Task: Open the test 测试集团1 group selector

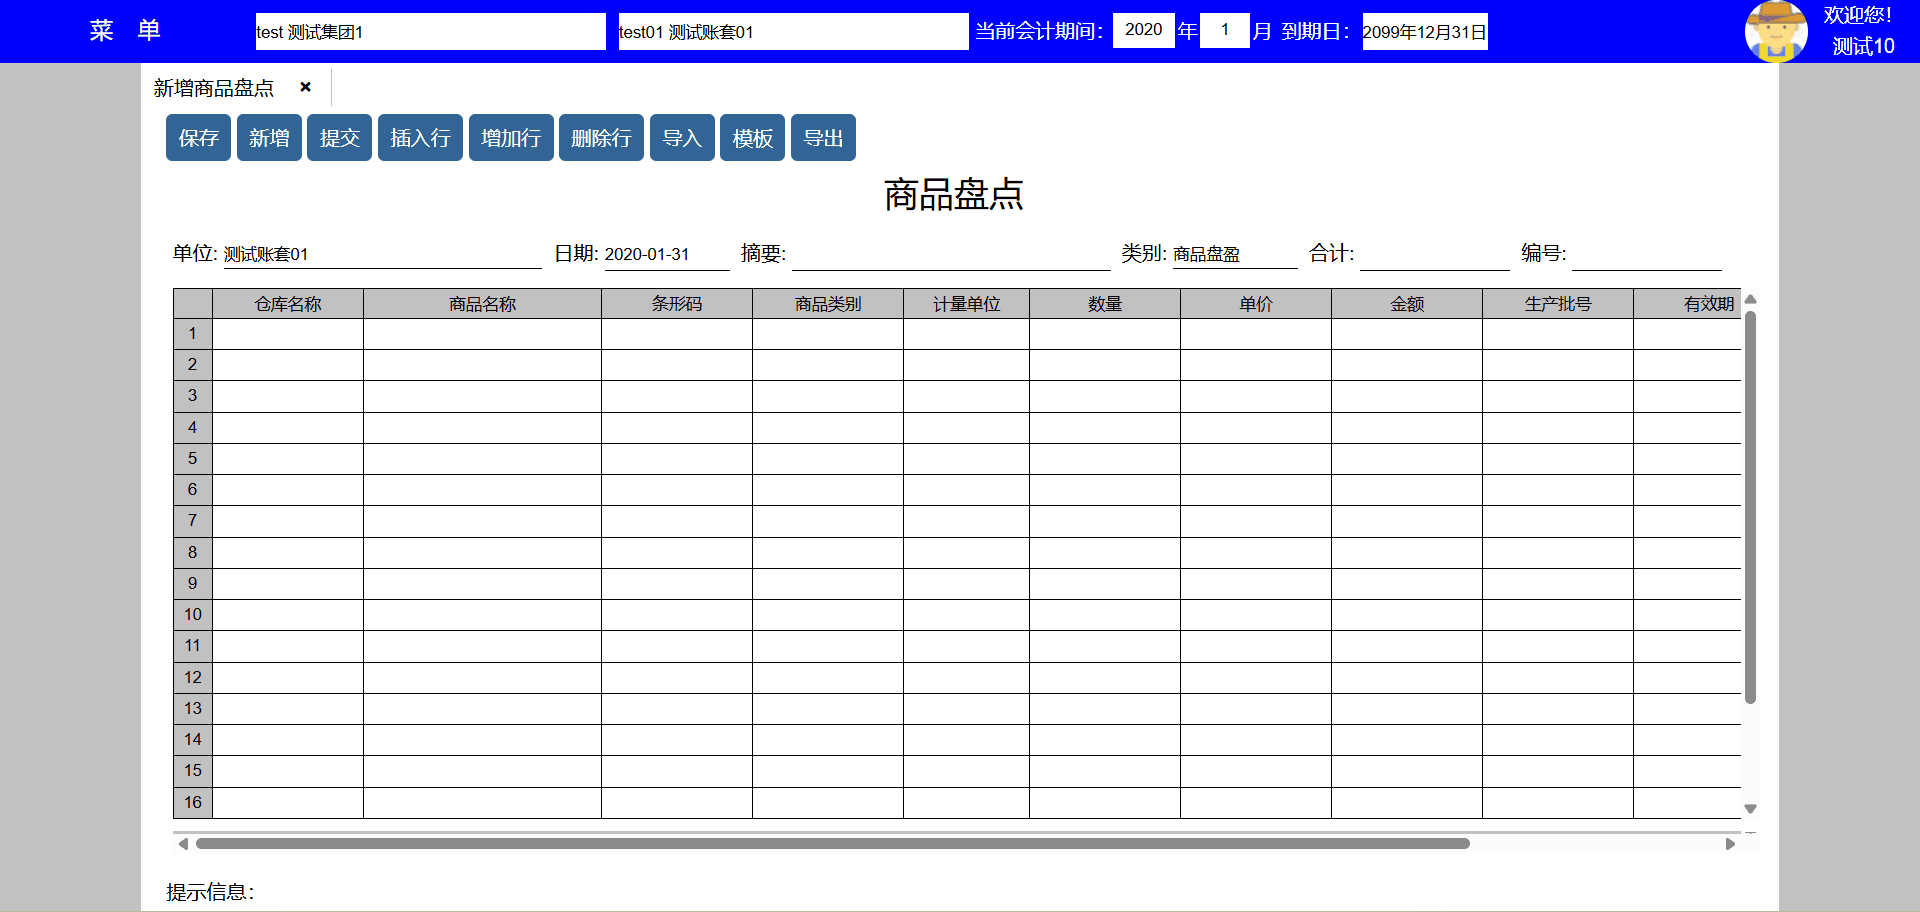Action: tap(430, 32)
